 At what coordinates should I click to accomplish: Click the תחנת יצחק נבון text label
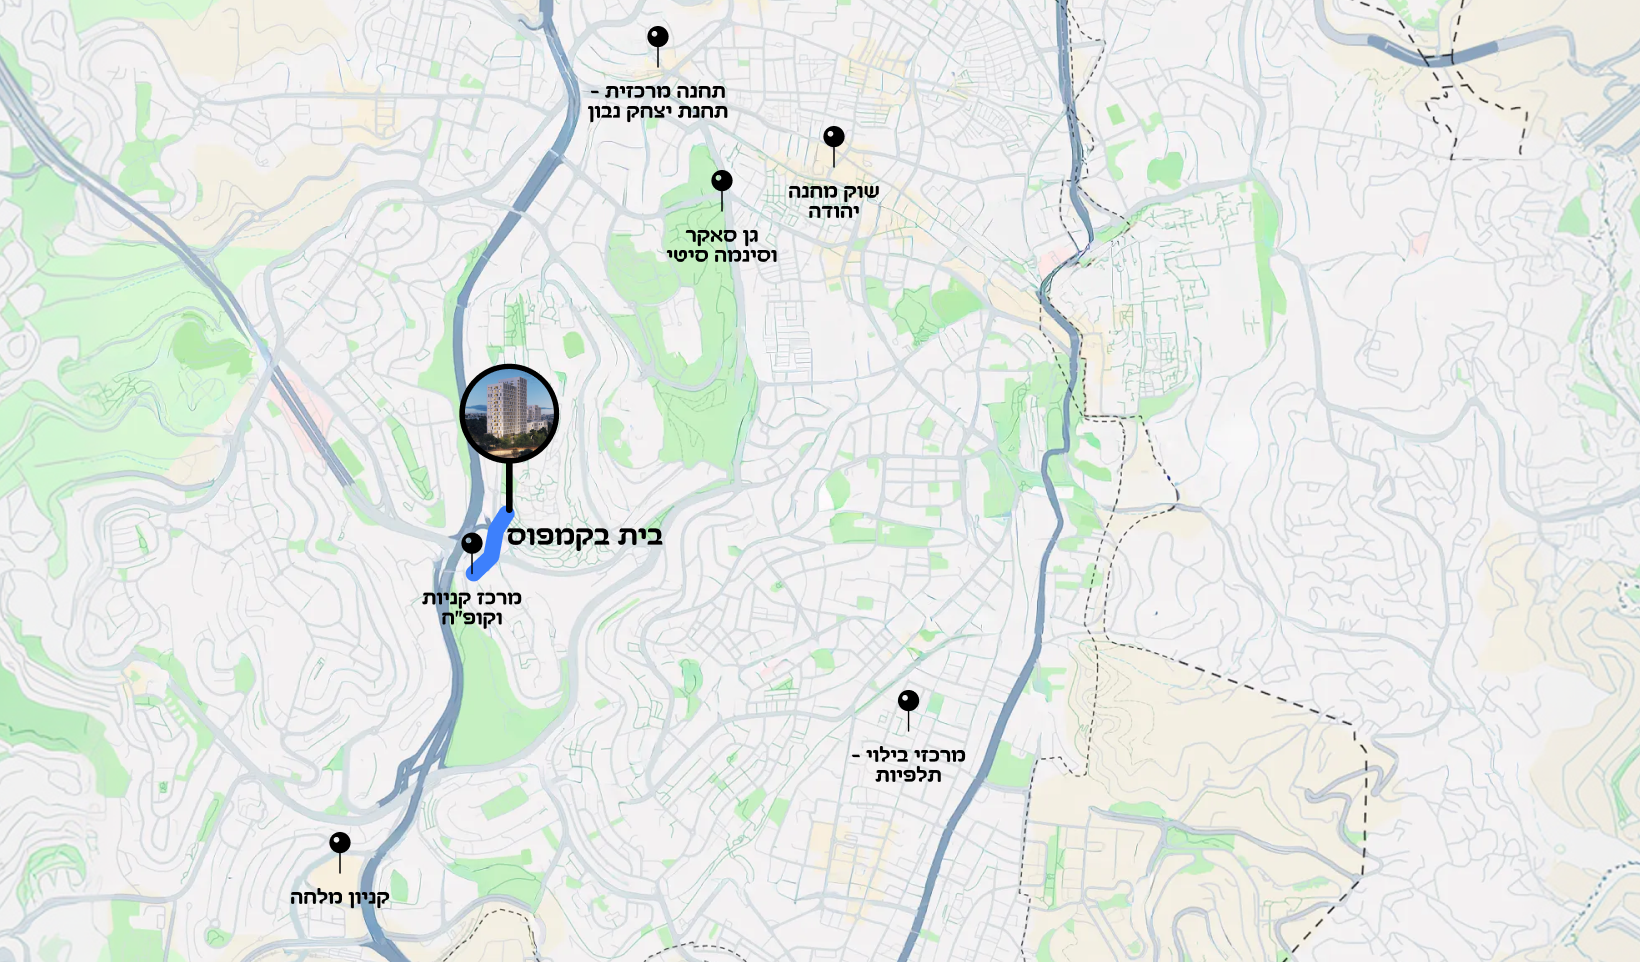tap(658, 112)
